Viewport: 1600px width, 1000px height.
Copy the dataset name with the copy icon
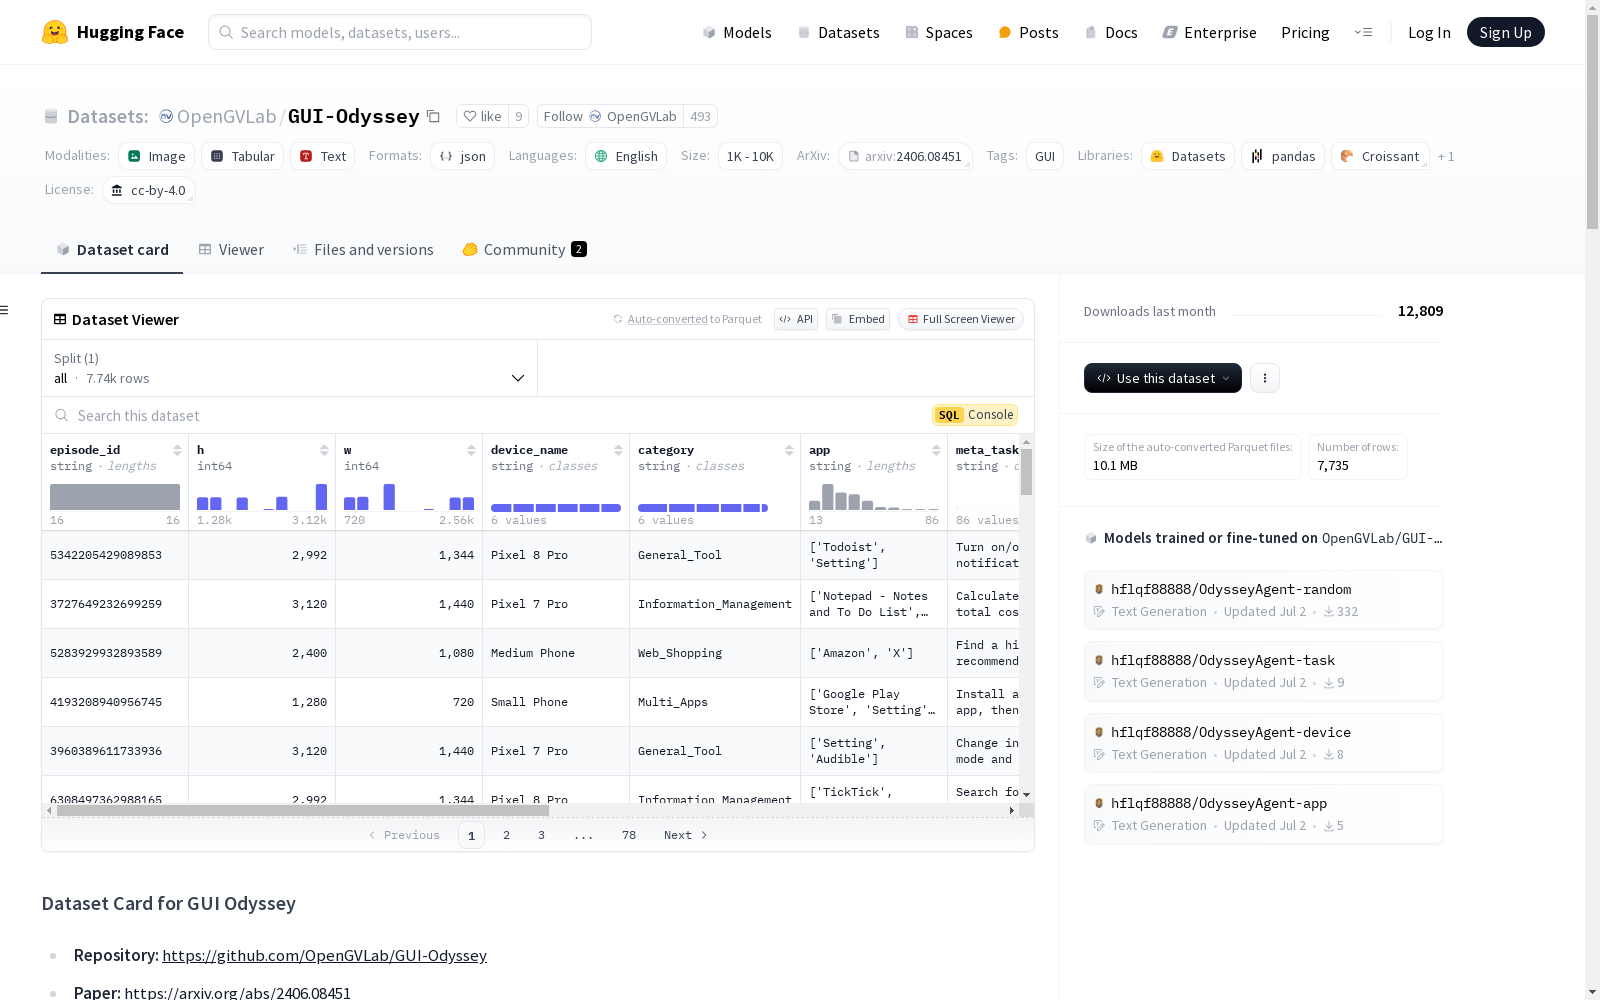433,116
